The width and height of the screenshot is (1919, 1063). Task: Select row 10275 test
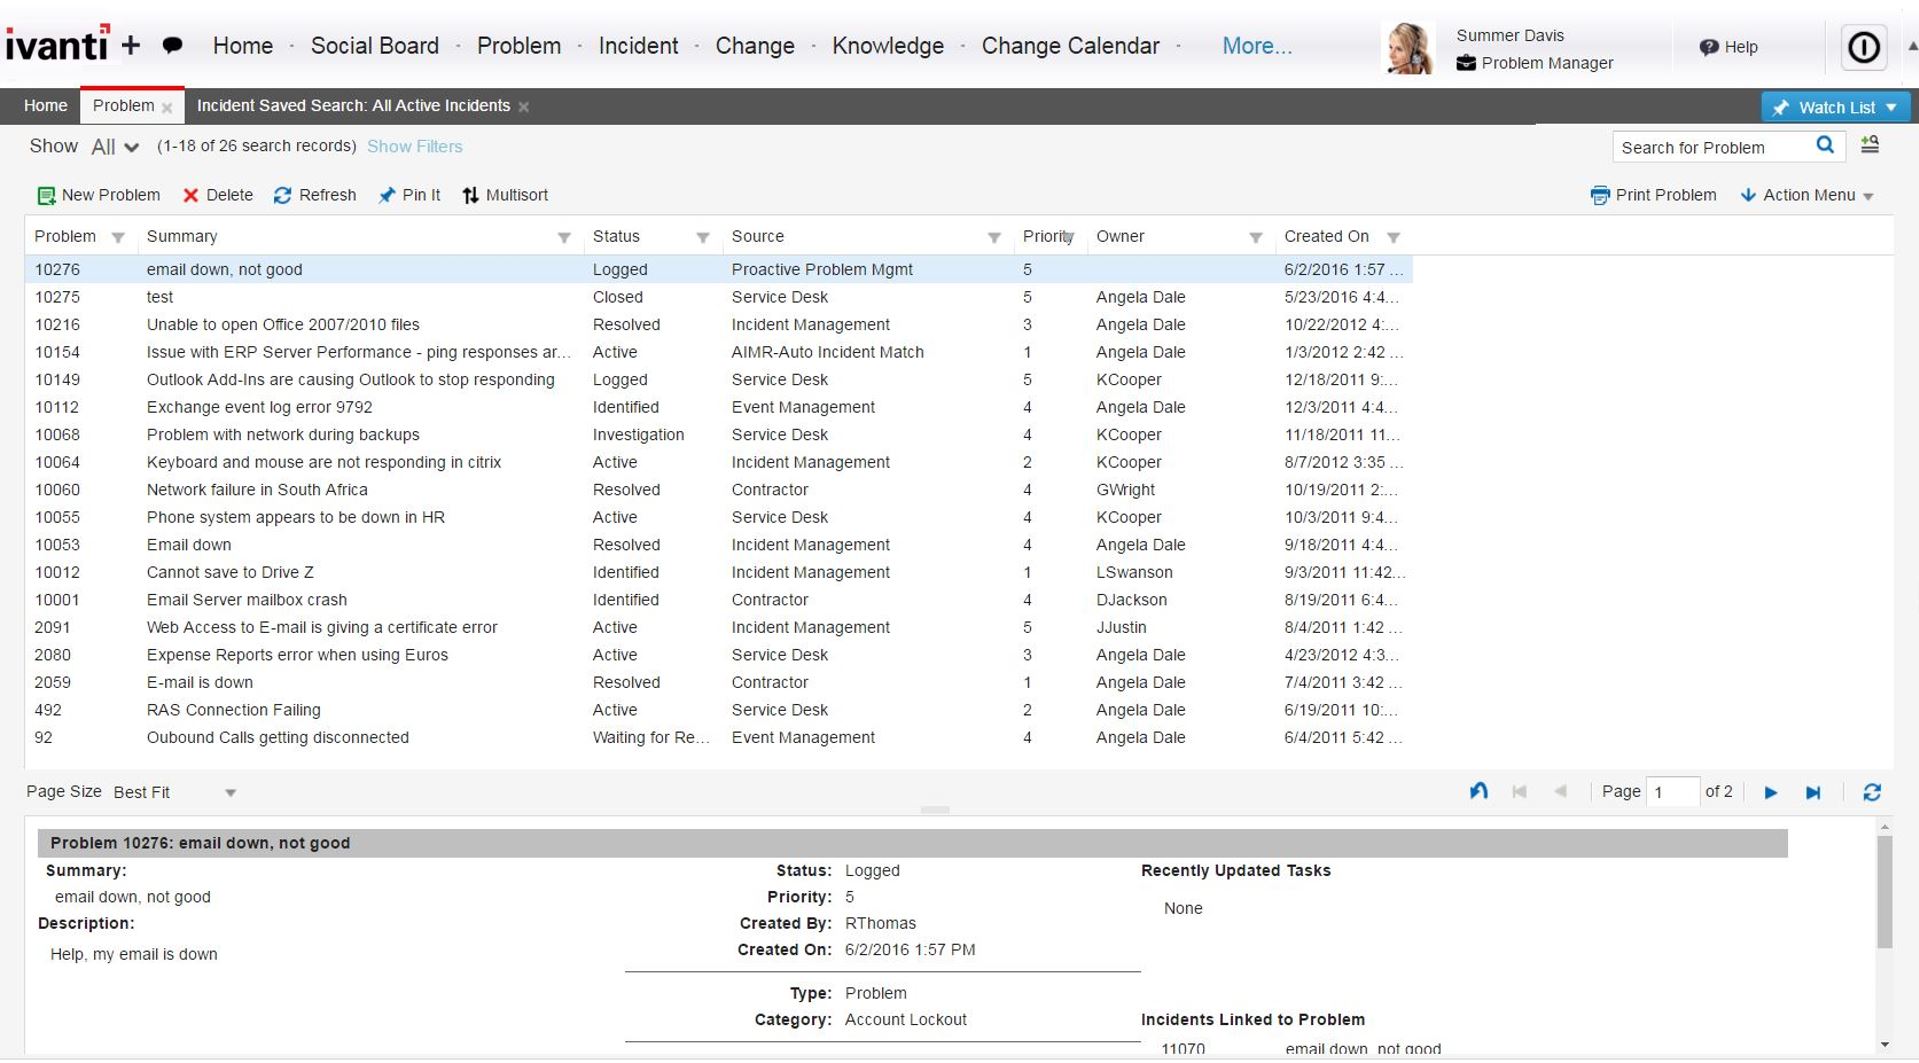[718, 297]
